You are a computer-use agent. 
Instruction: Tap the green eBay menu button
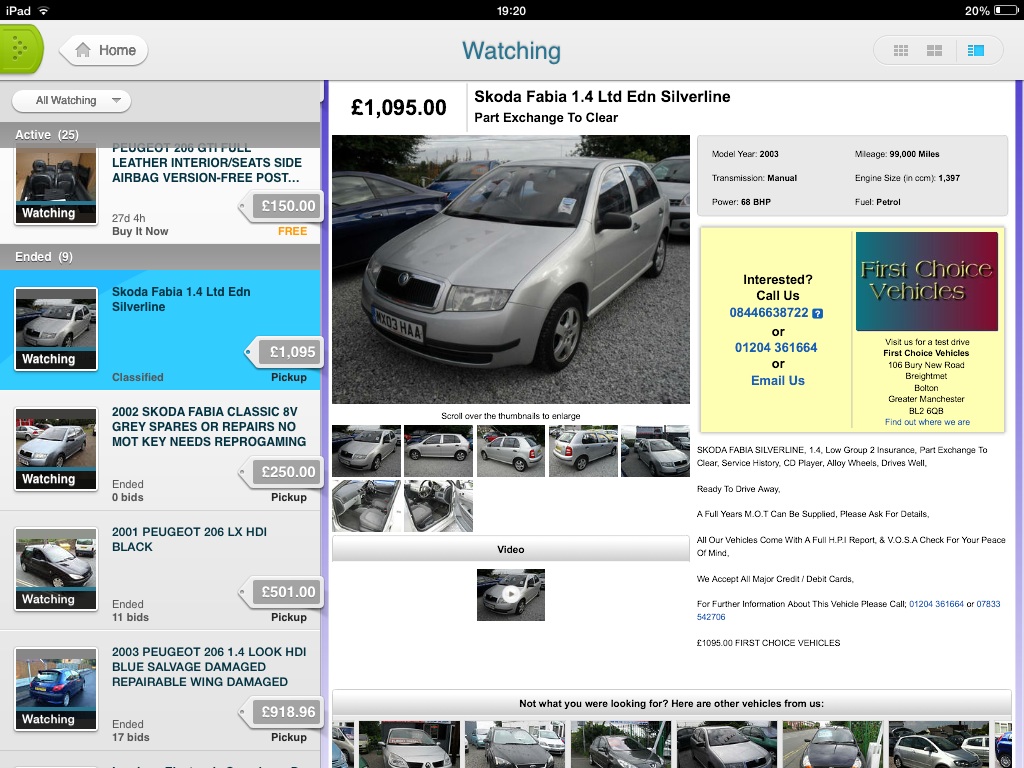point(20,49)
